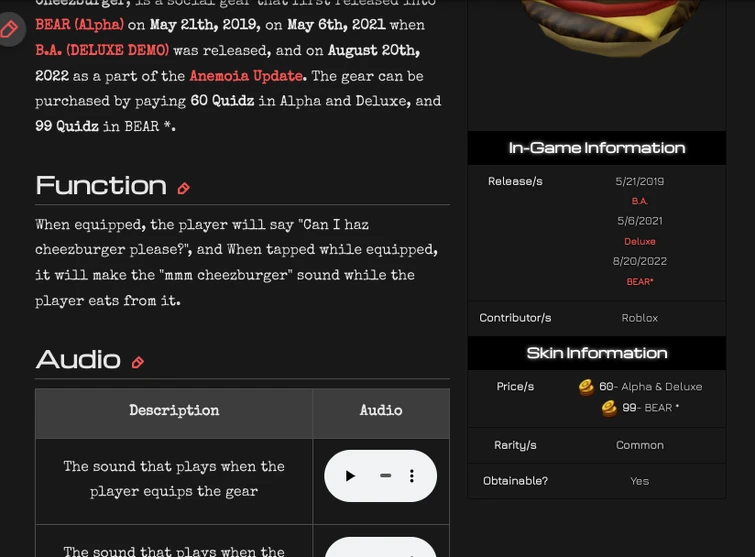Open the three-dot menu on first audio player

coord(412,476)
